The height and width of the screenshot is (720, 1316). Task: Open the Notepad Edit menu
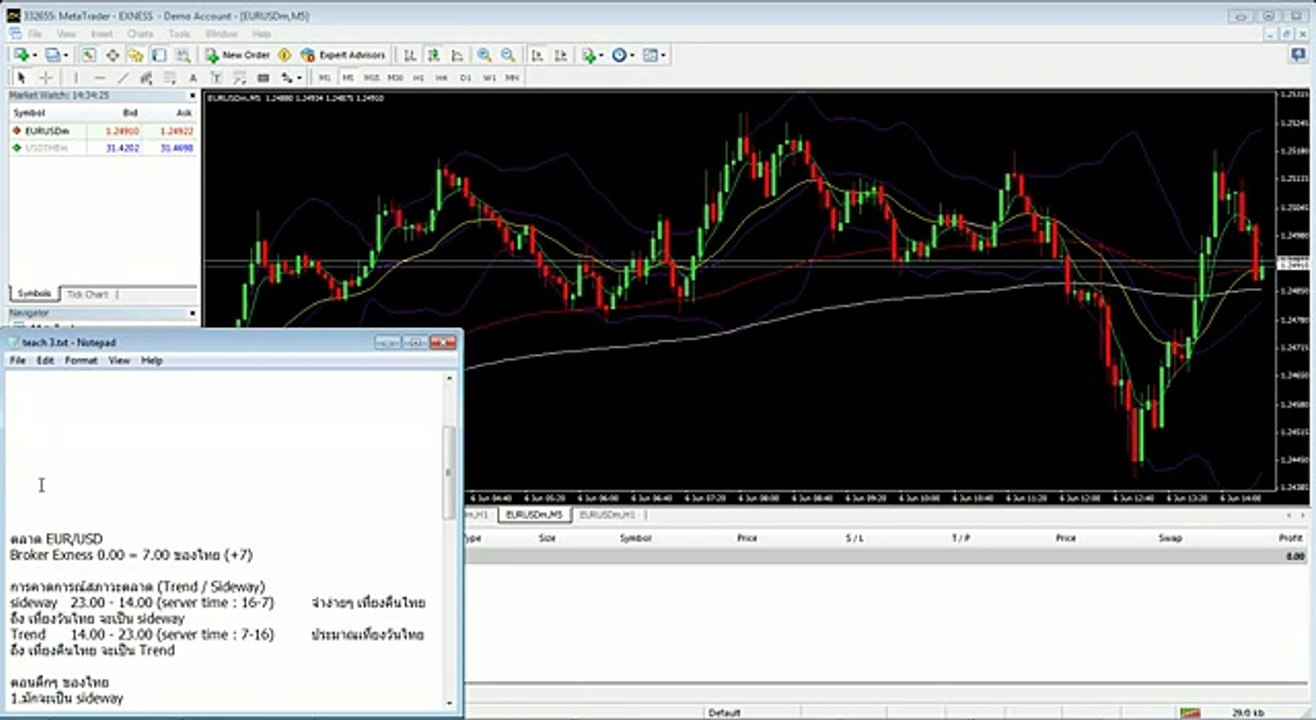[45, 360]
